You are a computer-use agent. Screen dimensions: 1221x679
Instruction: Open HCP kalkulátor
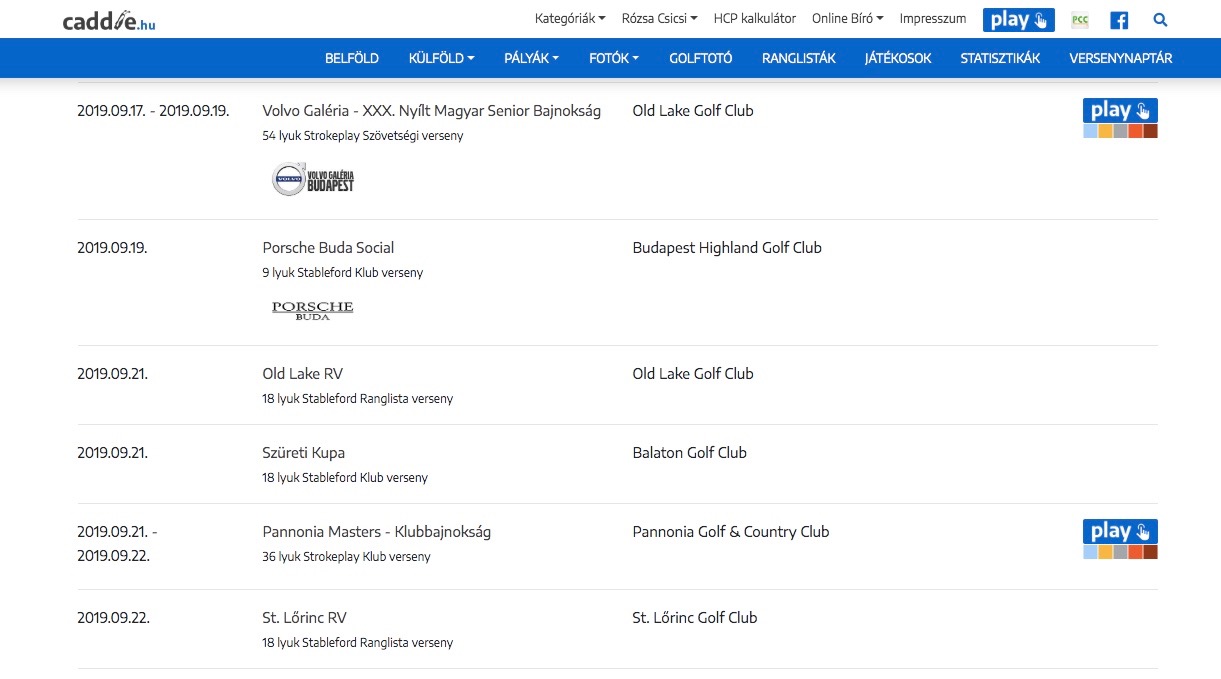[755, 19]
